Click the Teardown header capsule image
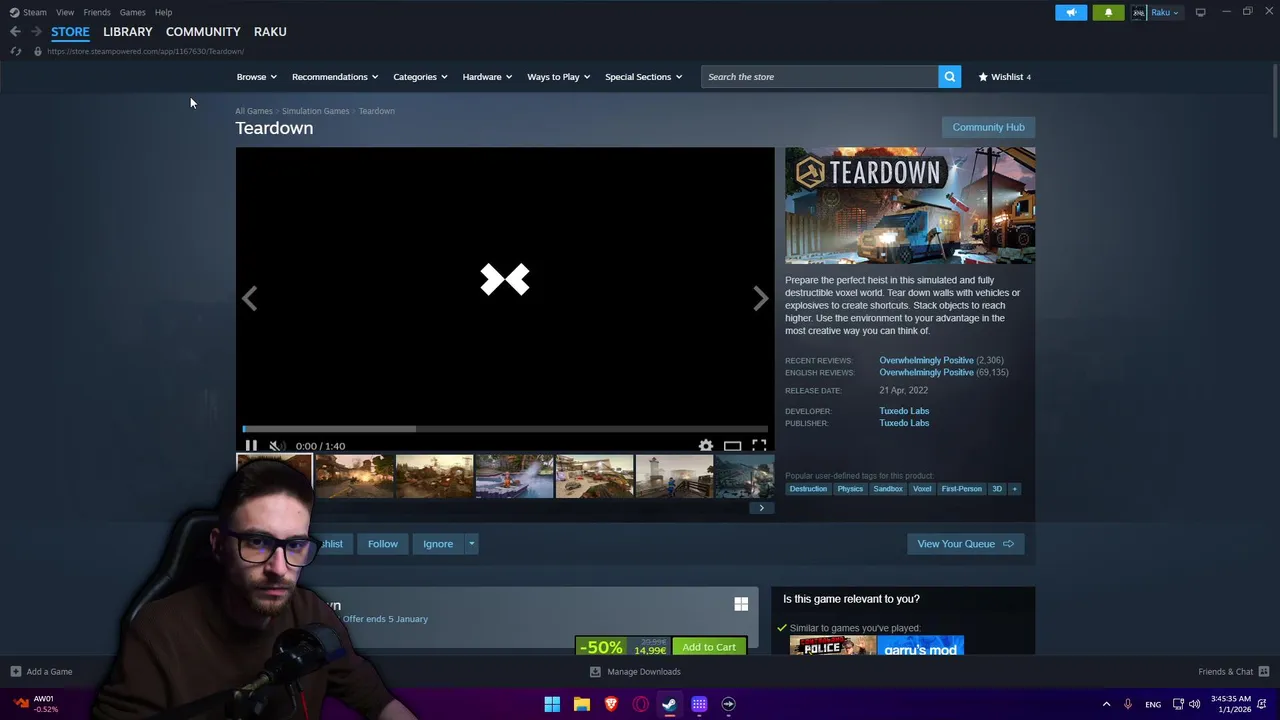1280x720 pixels. 910,206
